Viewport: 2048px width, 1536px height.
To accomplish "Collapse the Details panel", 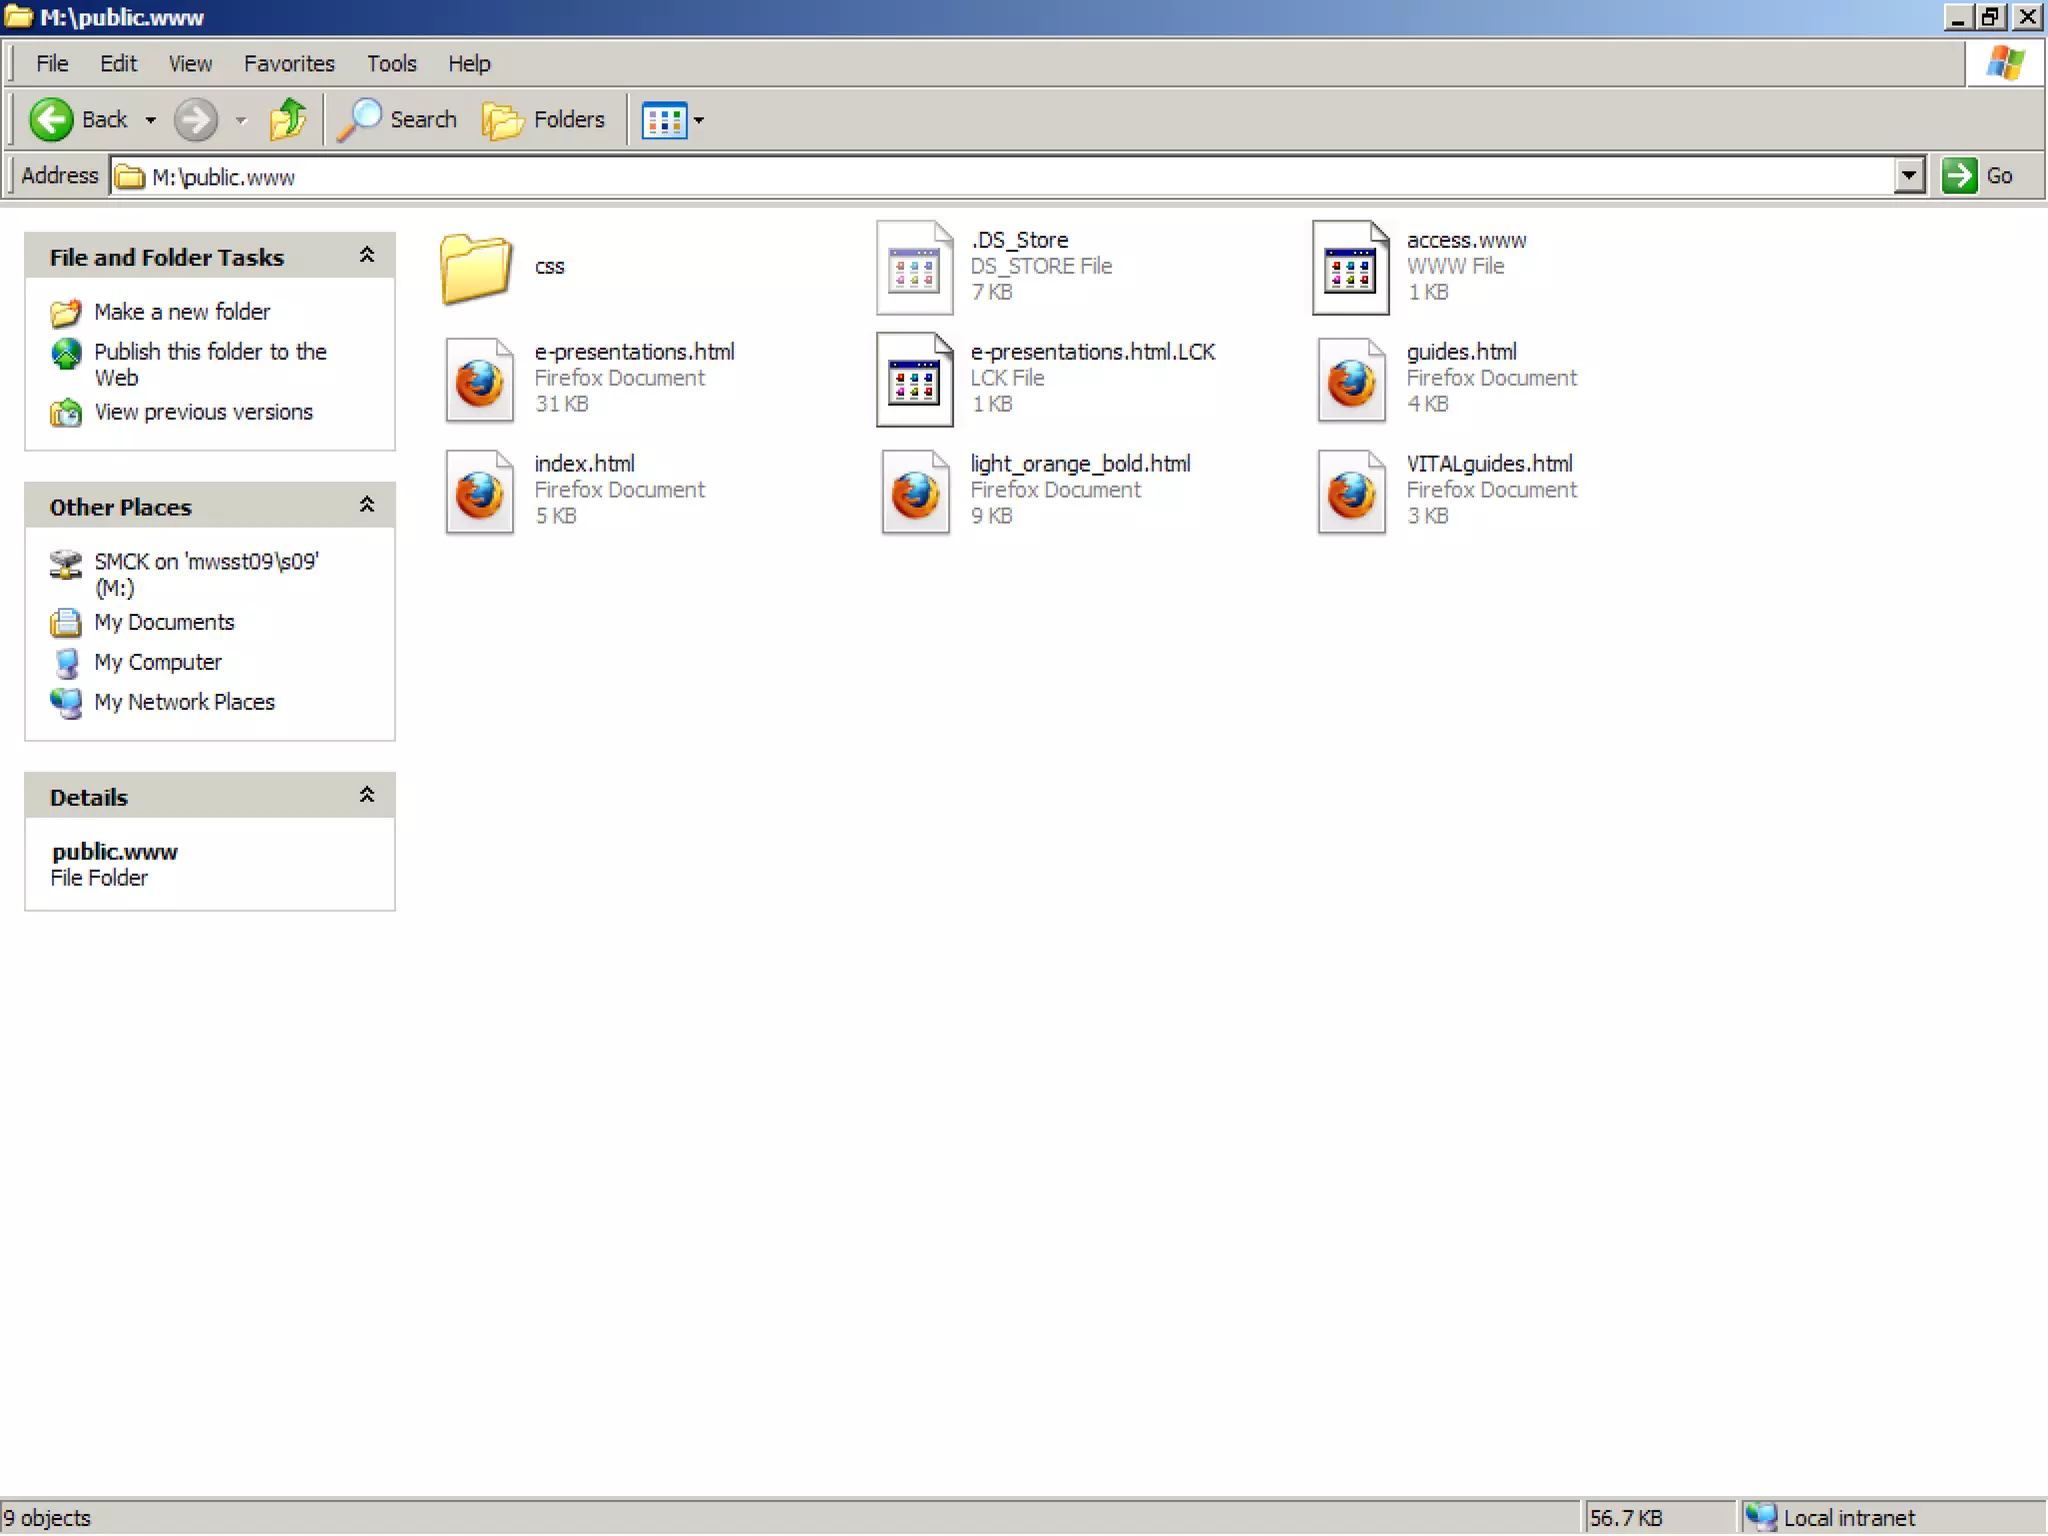I will tap(367, 796).
